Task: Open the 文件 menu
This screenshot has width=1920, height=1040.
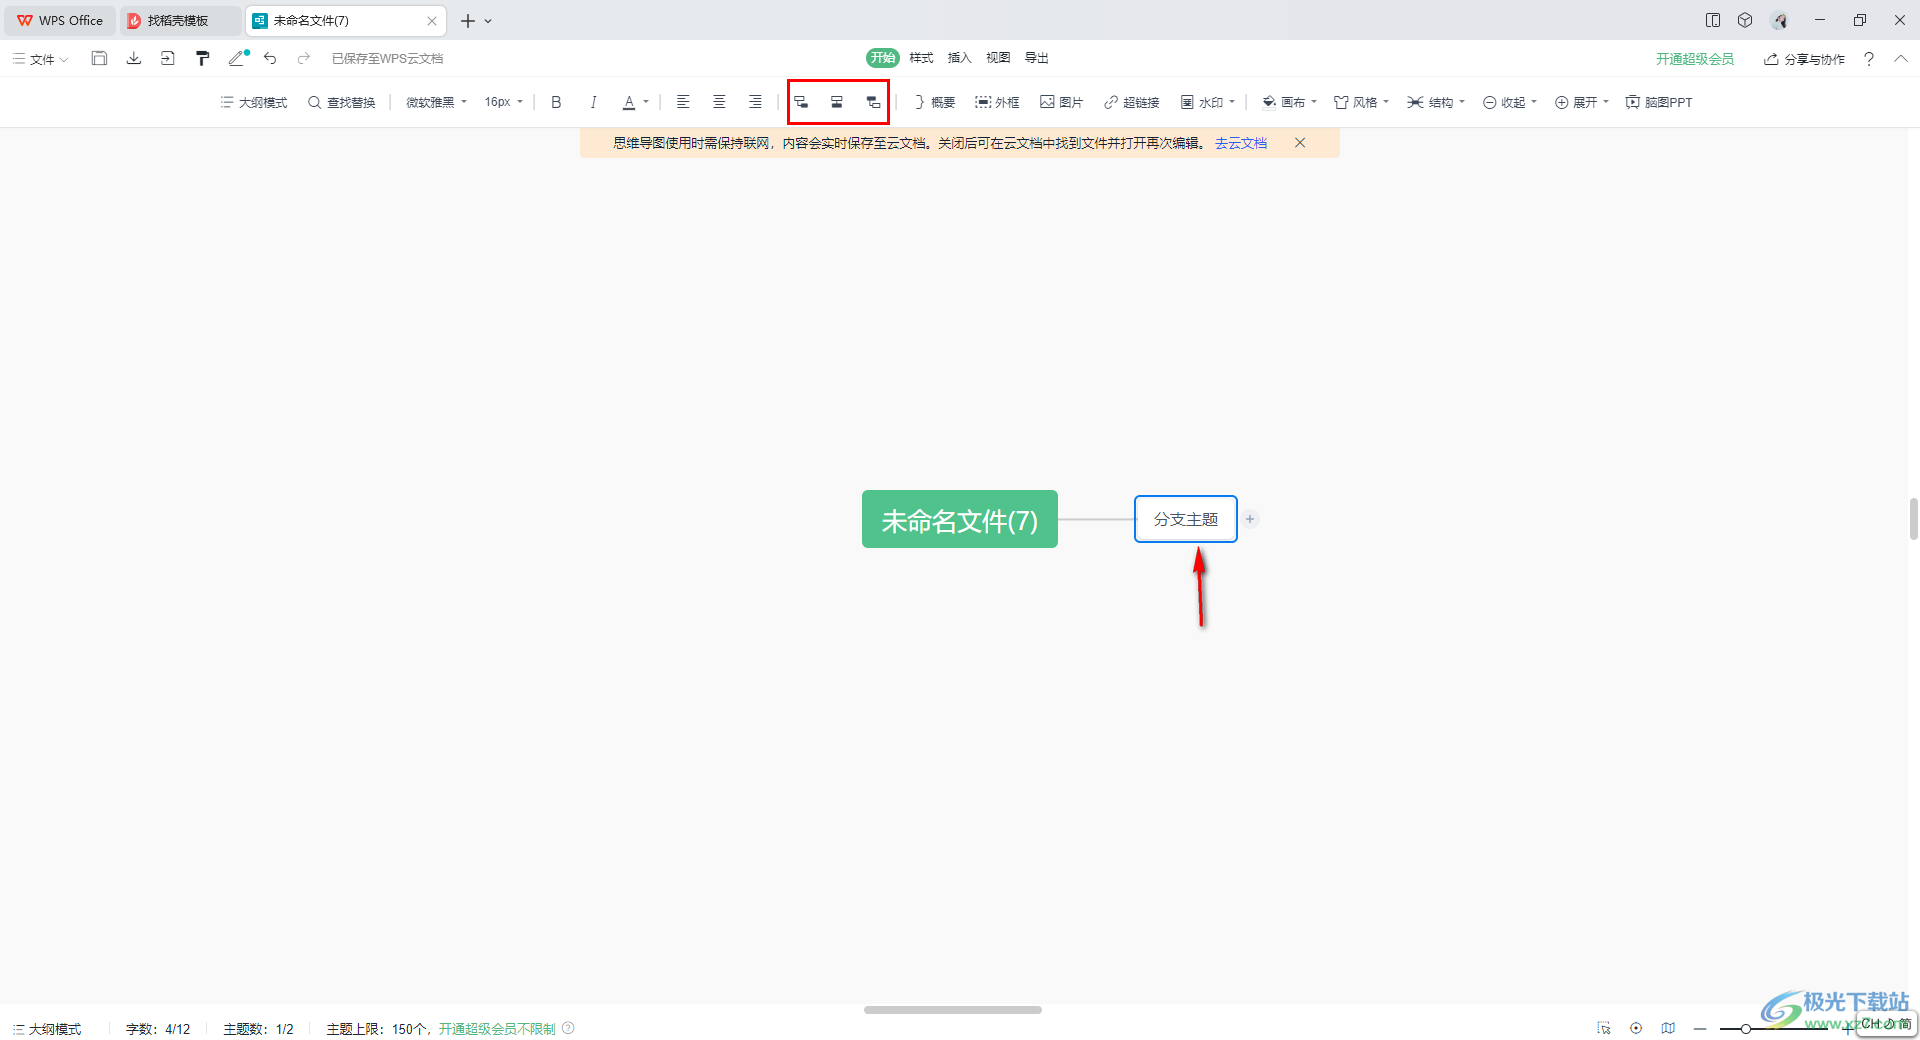Action: point(41,59)
